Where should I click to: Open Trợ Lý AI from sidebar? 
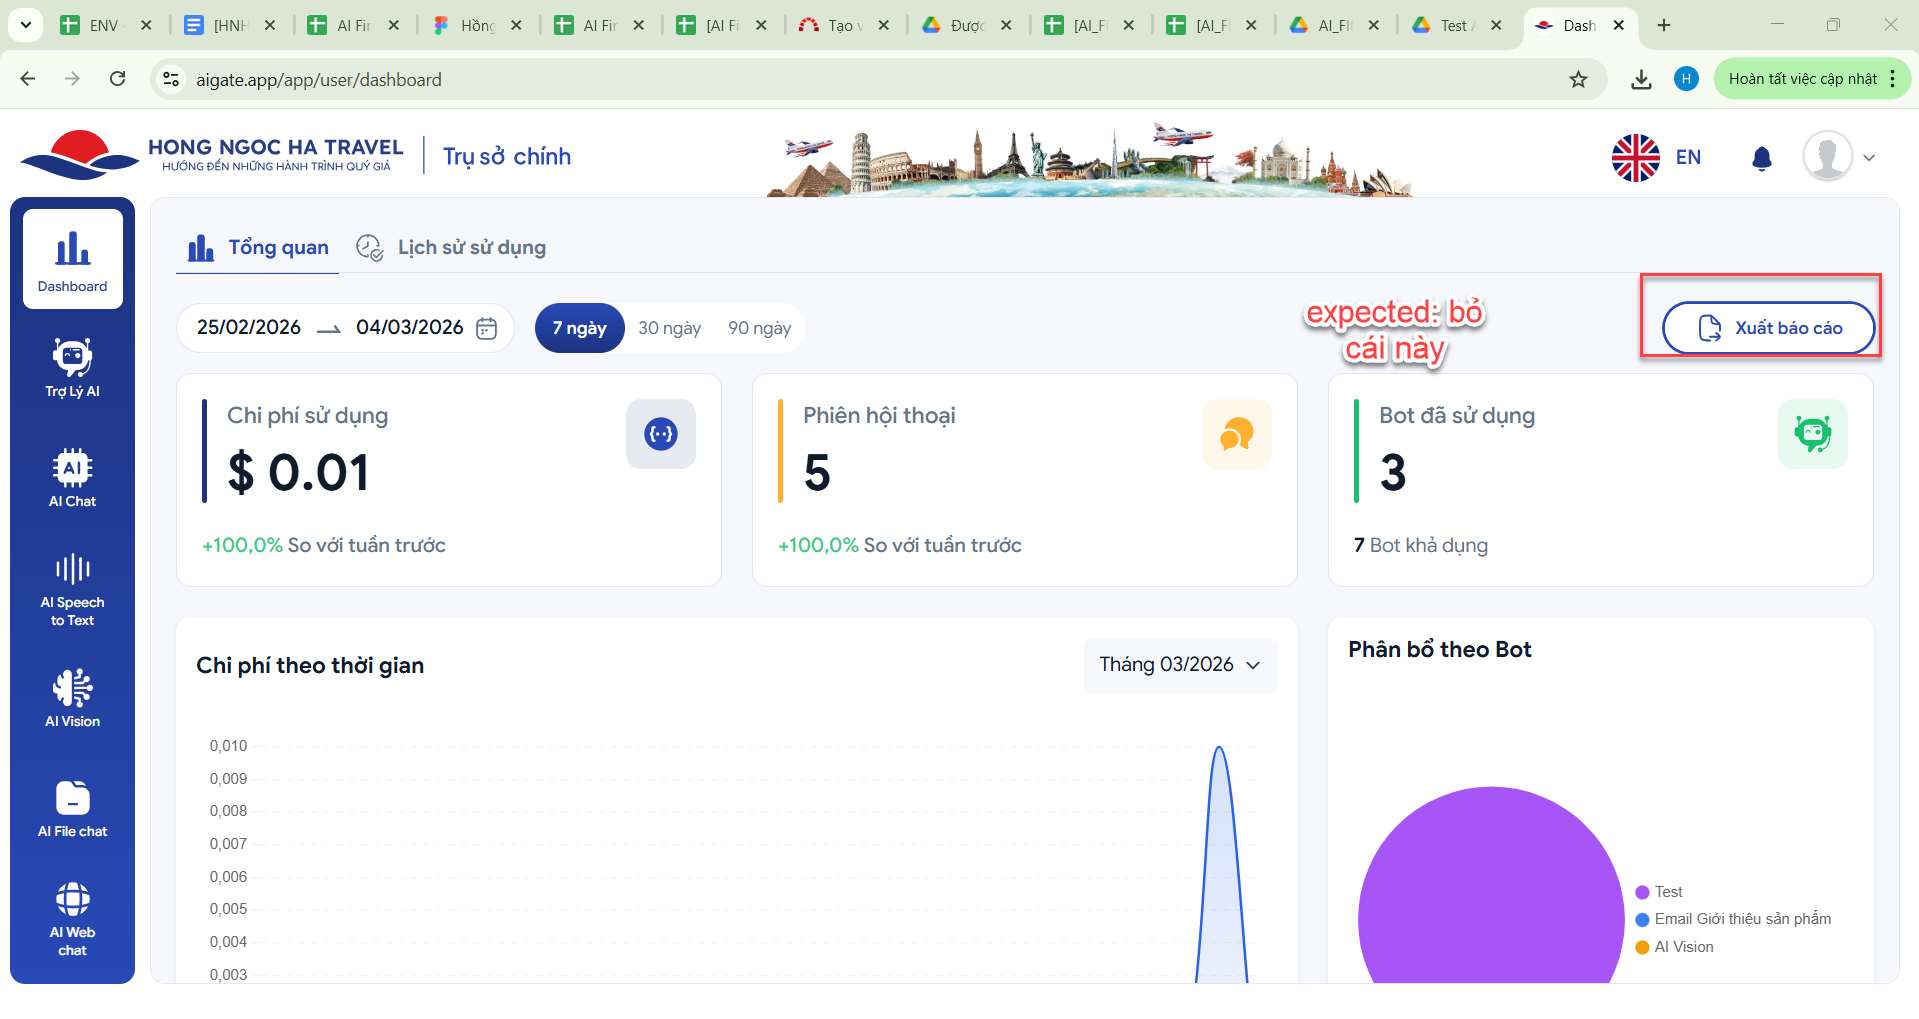pos(72,368)
